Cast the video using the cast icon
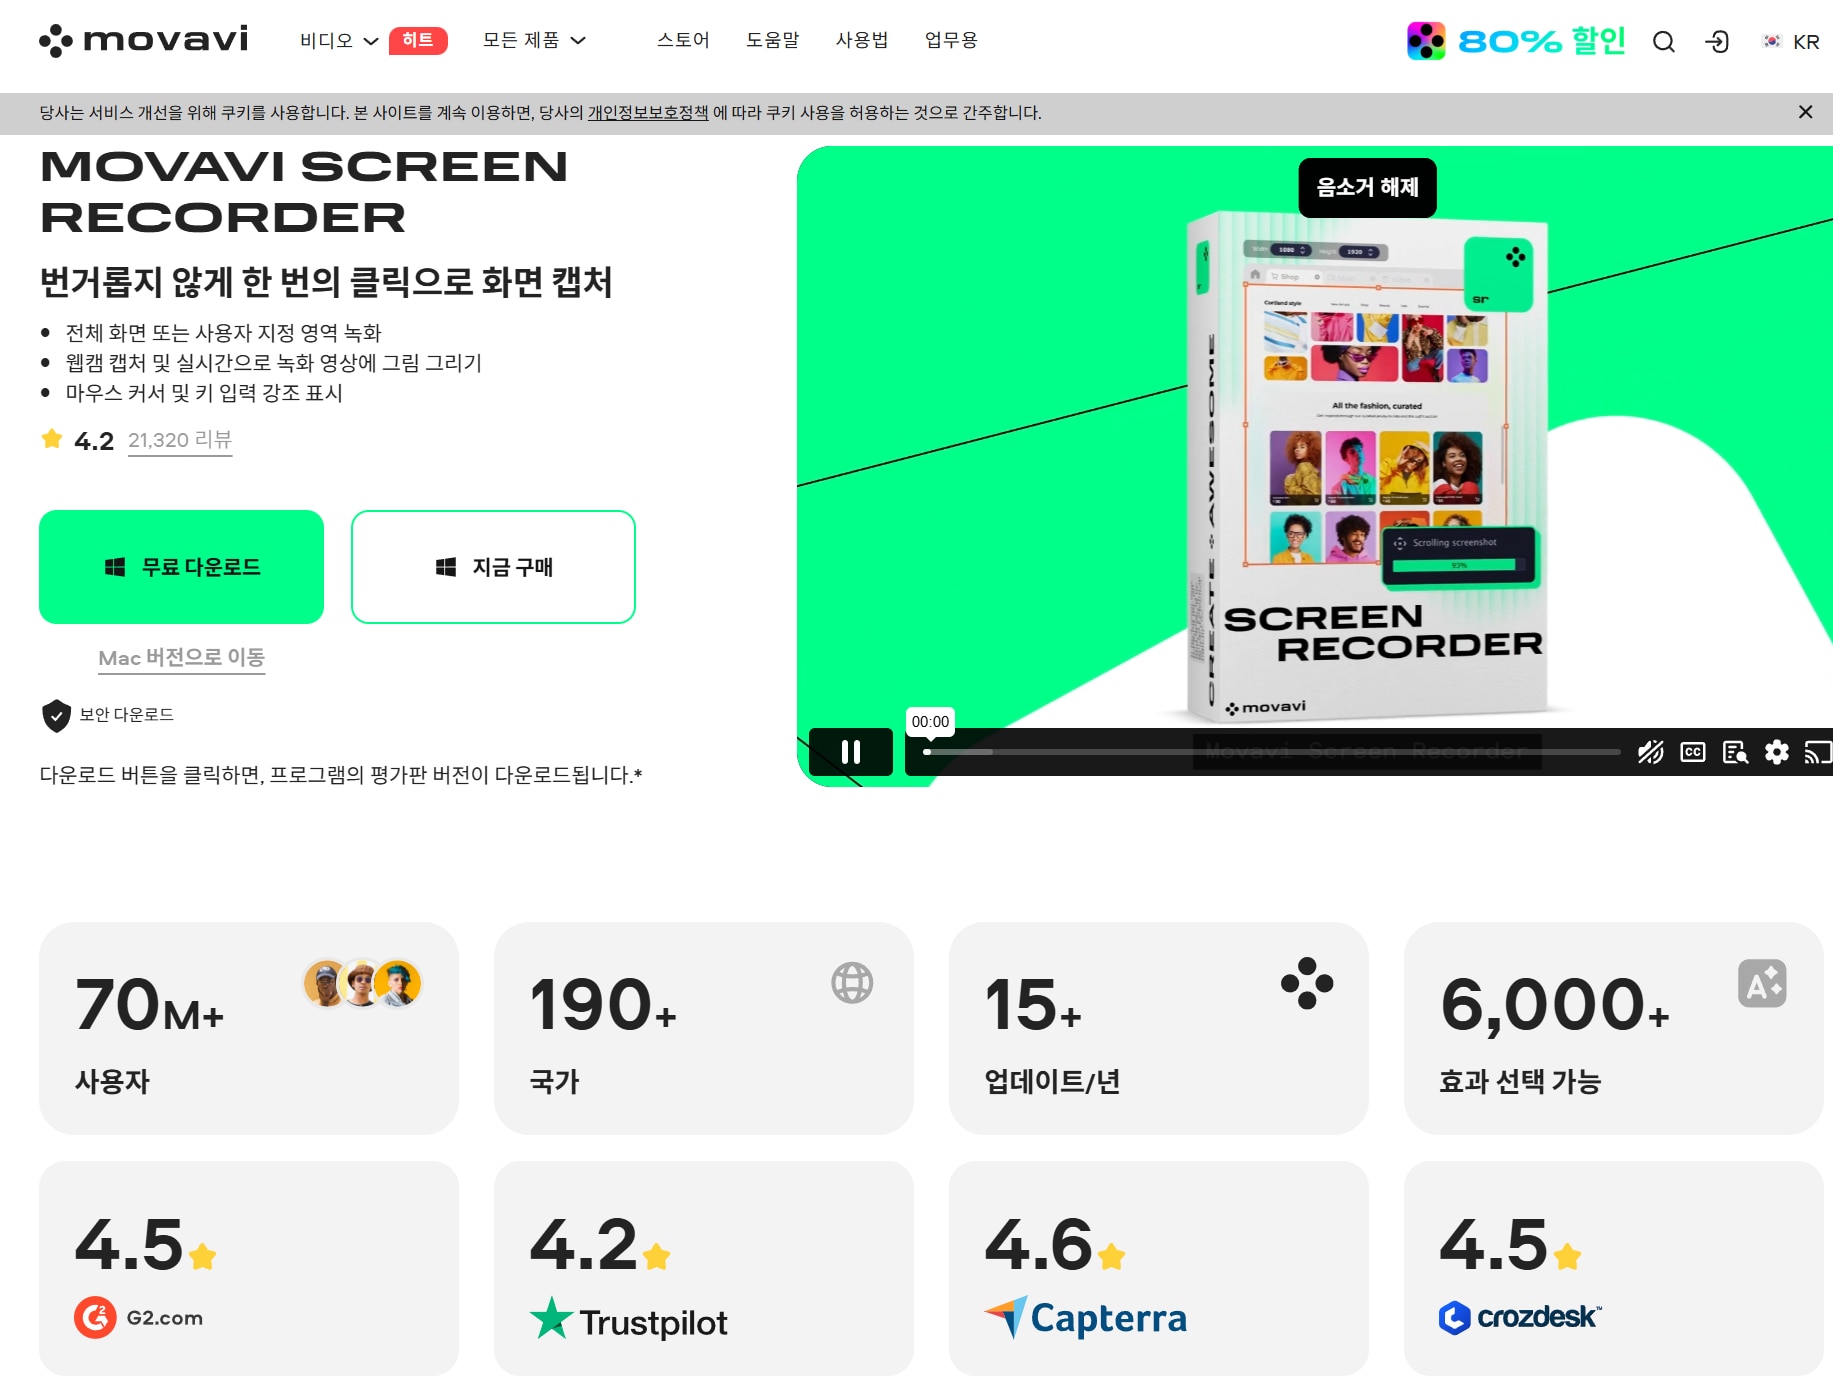This screenshot has height=1382, width=1833. [1817, 752]
